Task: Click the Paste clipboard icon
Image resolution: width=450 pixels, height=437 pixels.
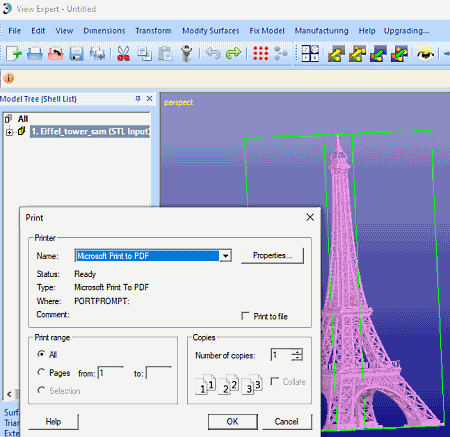Action: 165,53
